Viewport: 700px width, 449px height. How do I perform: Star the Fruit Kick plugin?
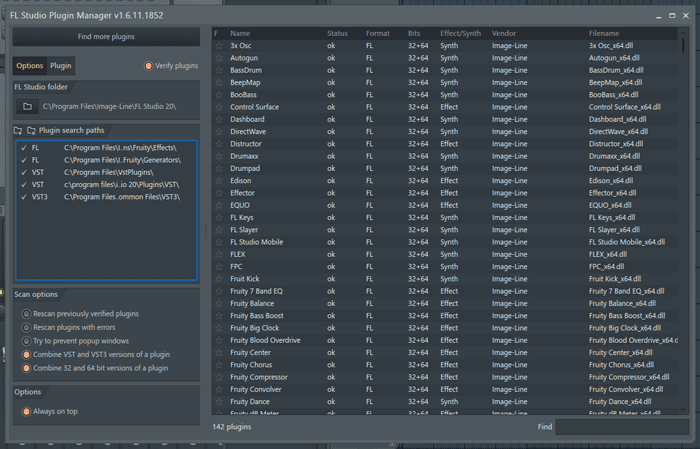coord(219,279)
